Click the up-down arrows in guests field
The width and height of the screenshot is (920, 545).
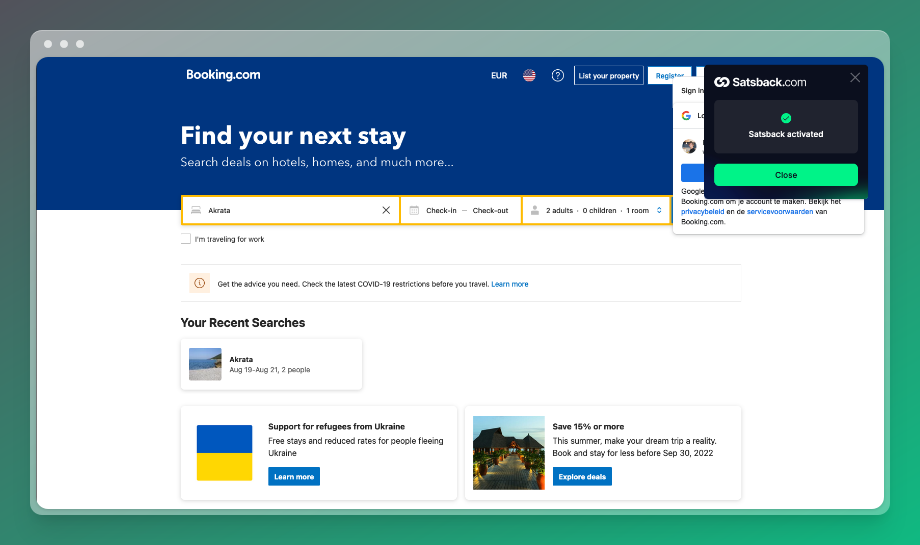659,210
